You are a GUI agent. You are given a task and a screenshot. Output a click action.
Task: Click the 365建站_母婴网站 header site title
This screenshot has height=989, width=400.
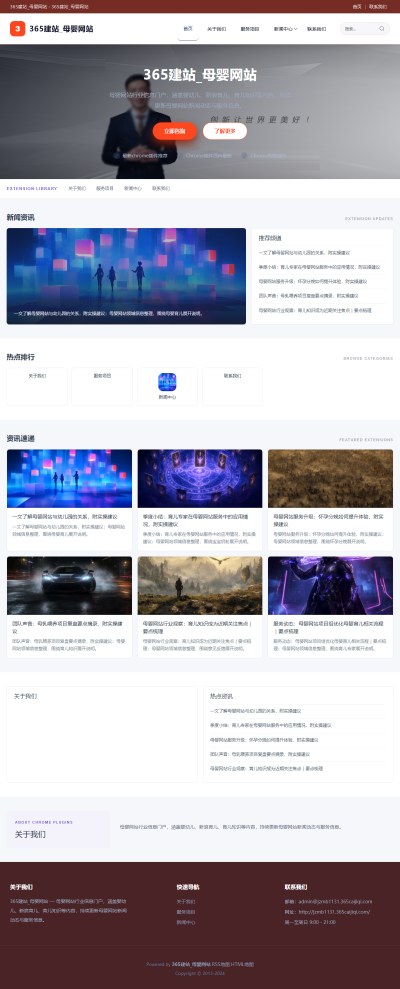tap(62, 28)
